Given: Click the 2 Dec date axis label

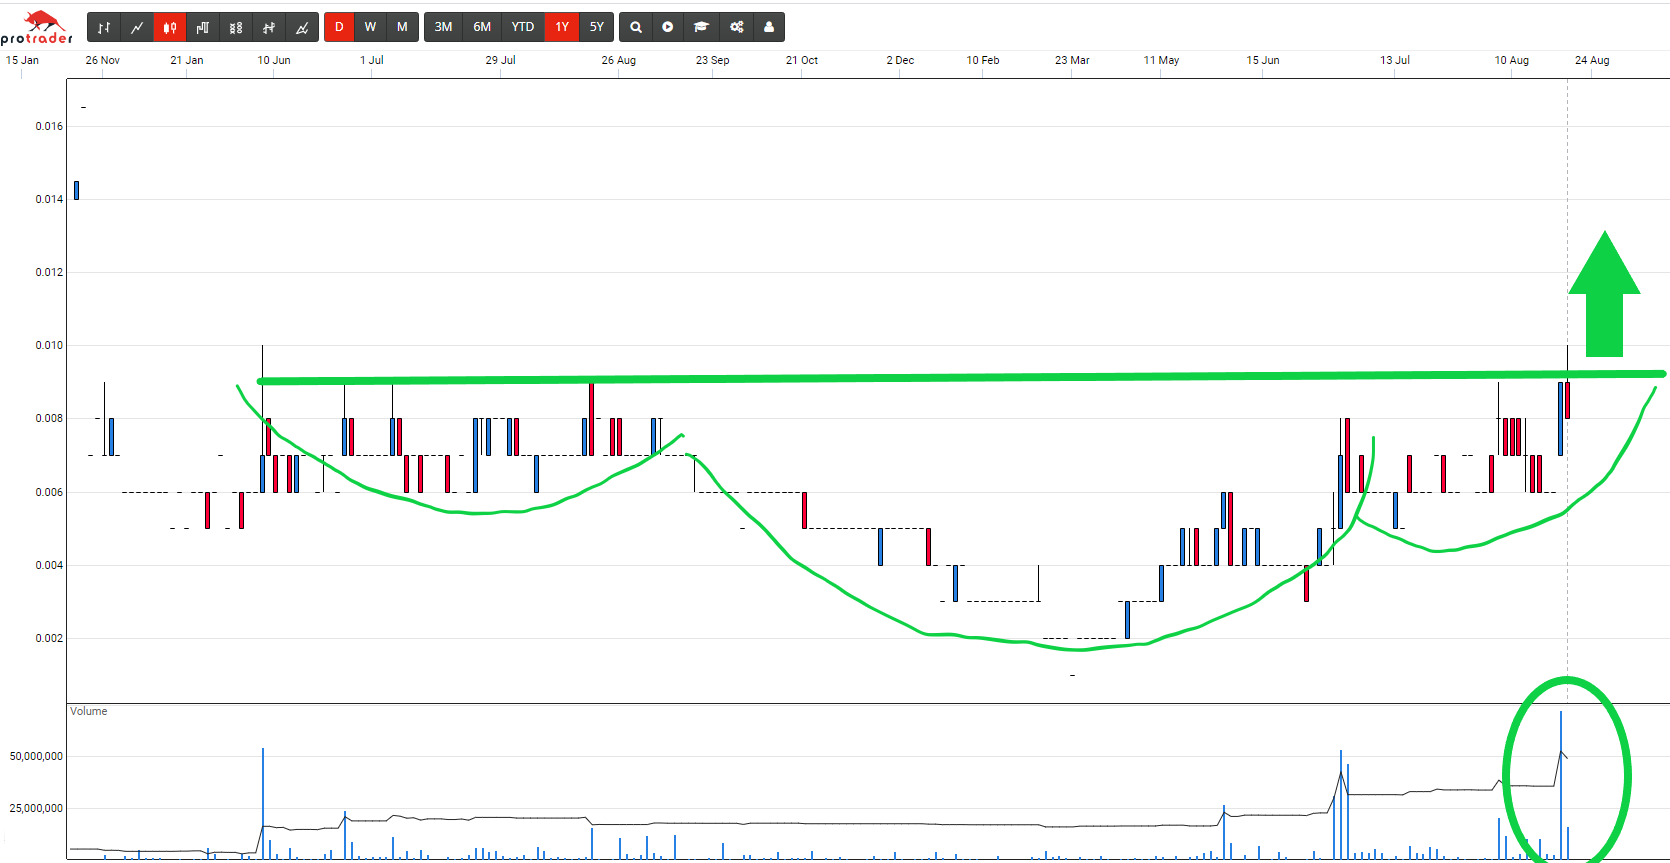Looking at the screenshot, I should pyautogui.click(x=900, y=60).
